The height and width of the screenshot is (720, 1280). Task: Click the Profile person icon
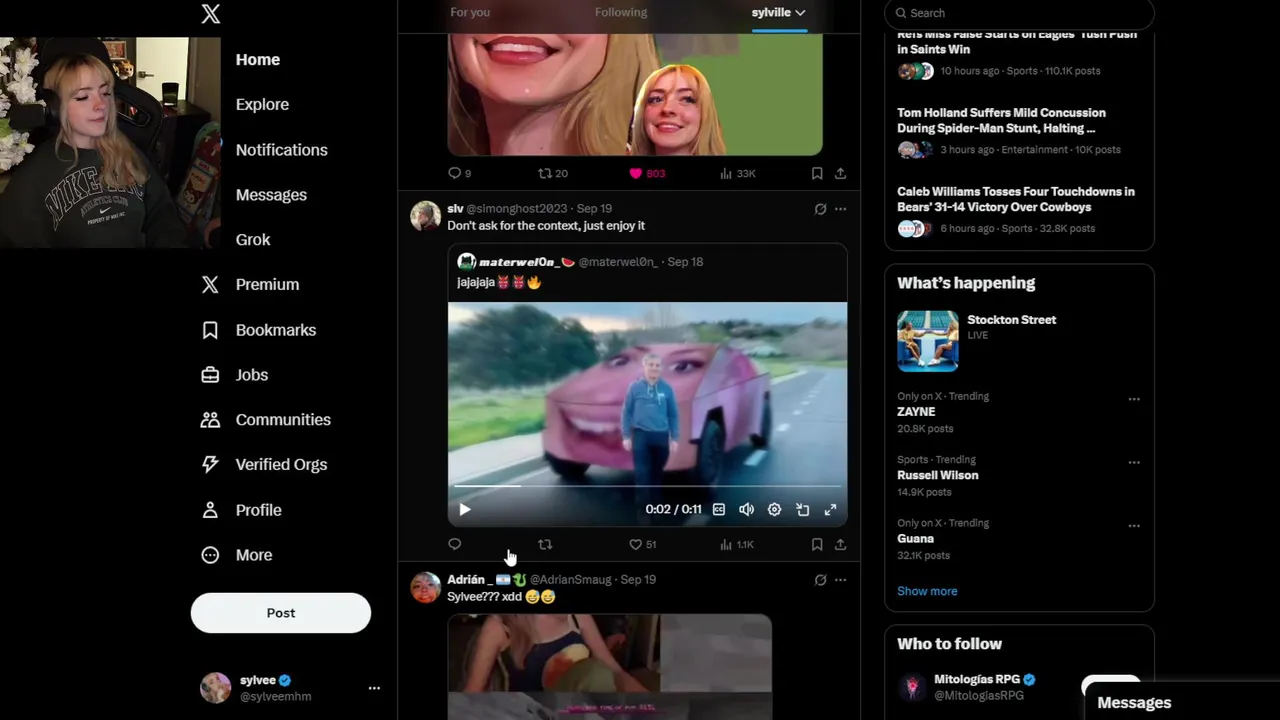[x=210, y=510]
